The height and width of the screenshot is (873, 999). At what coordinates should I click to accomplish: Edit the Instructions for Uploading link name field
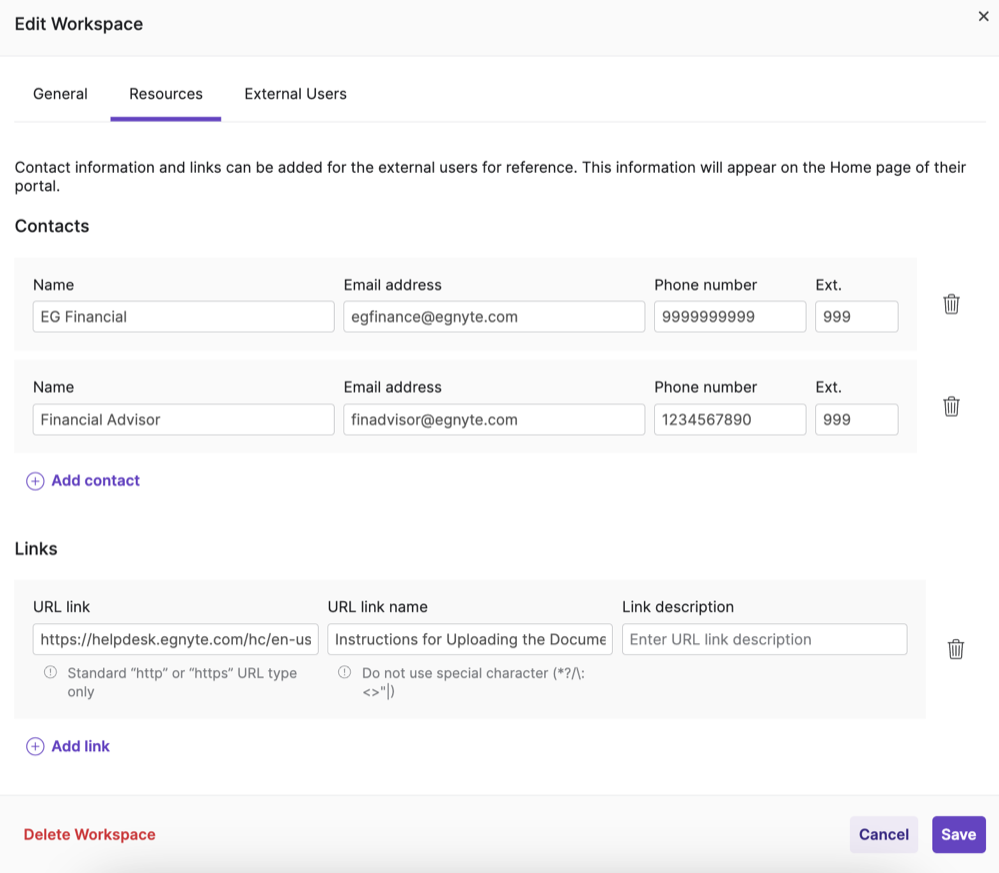click(x=470, y=639)
